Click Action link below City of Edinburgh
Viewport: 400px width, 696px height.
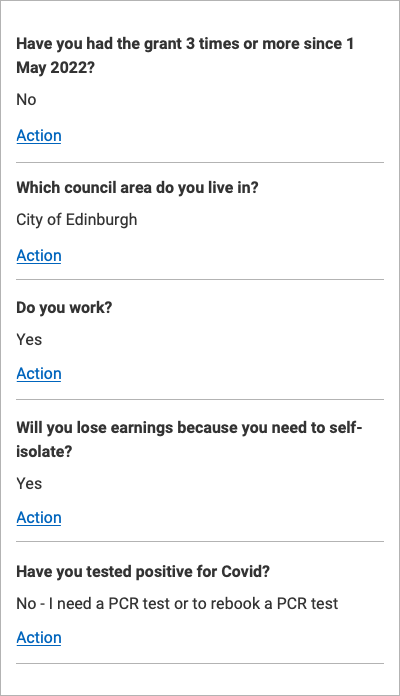(39, 256)
